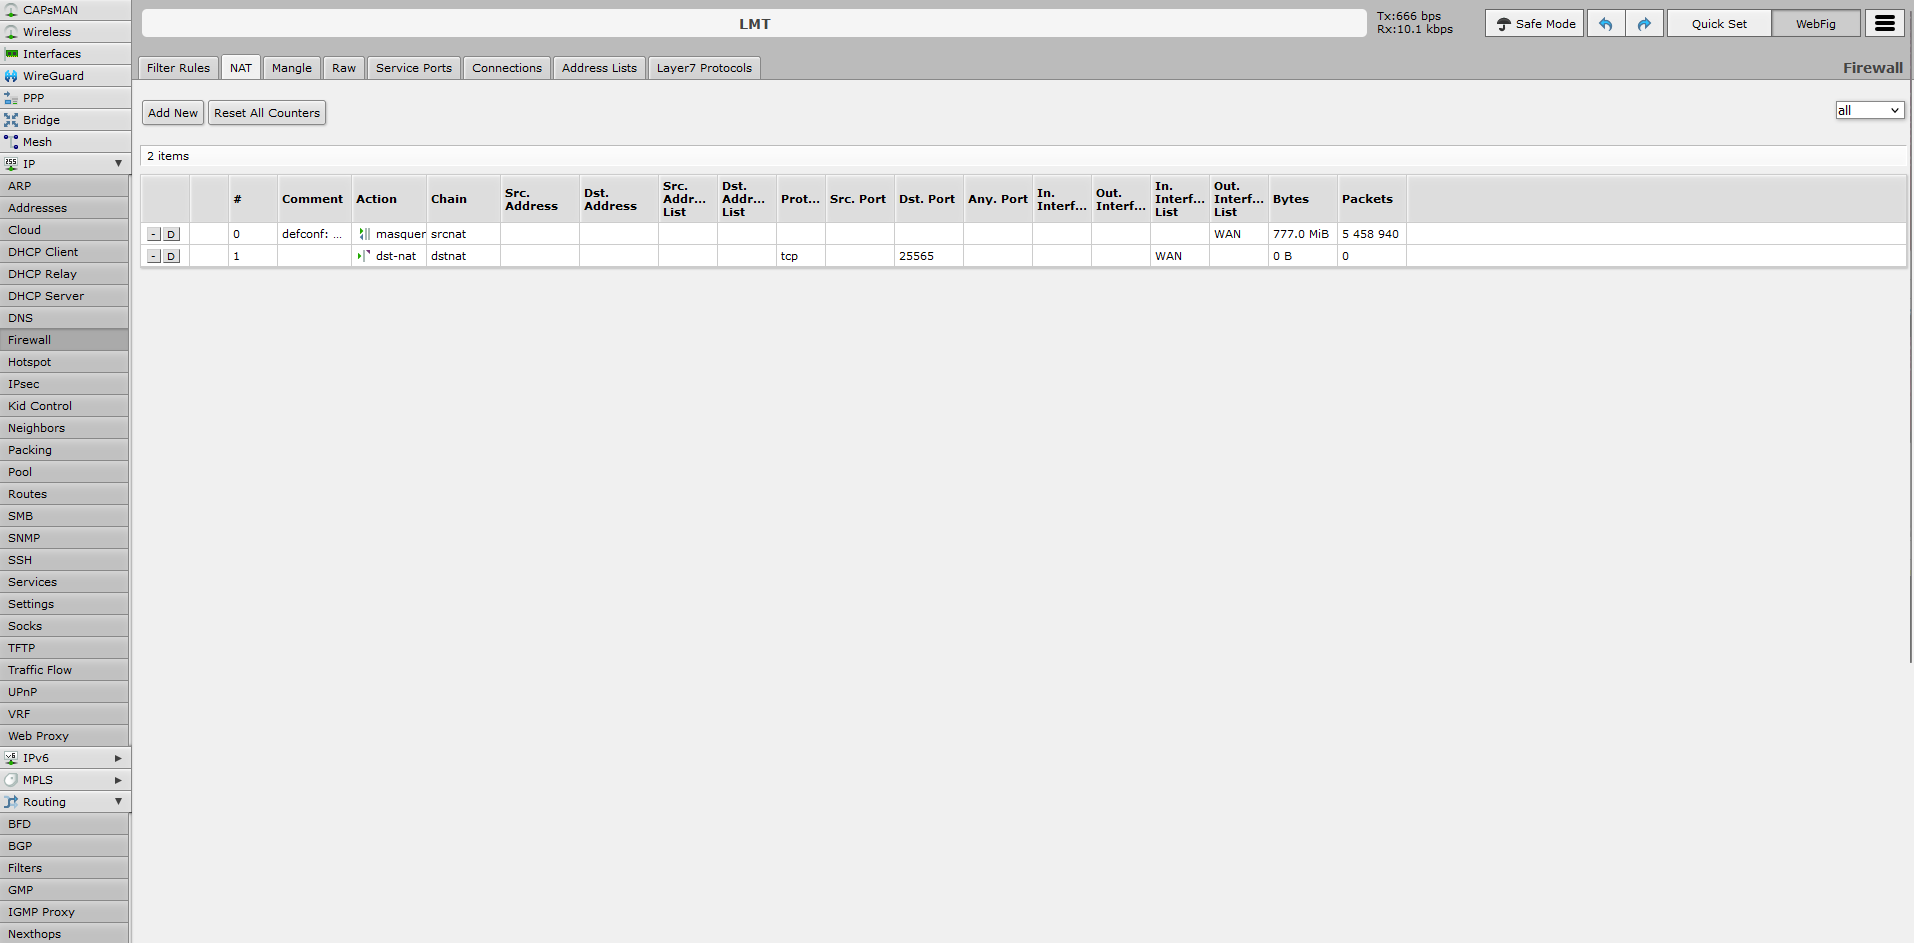The width and height of the screenshot is (1914, 943).
Task: Click the Add New button
Action: click(173, 113)
